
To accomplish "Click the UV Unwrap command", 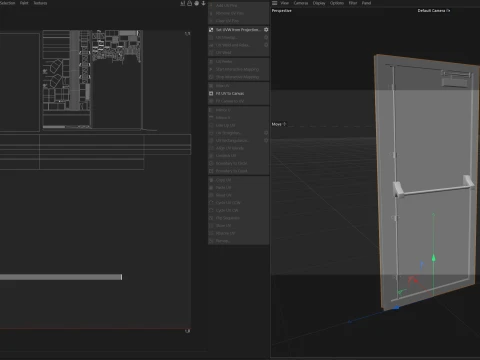I will 235,37.
